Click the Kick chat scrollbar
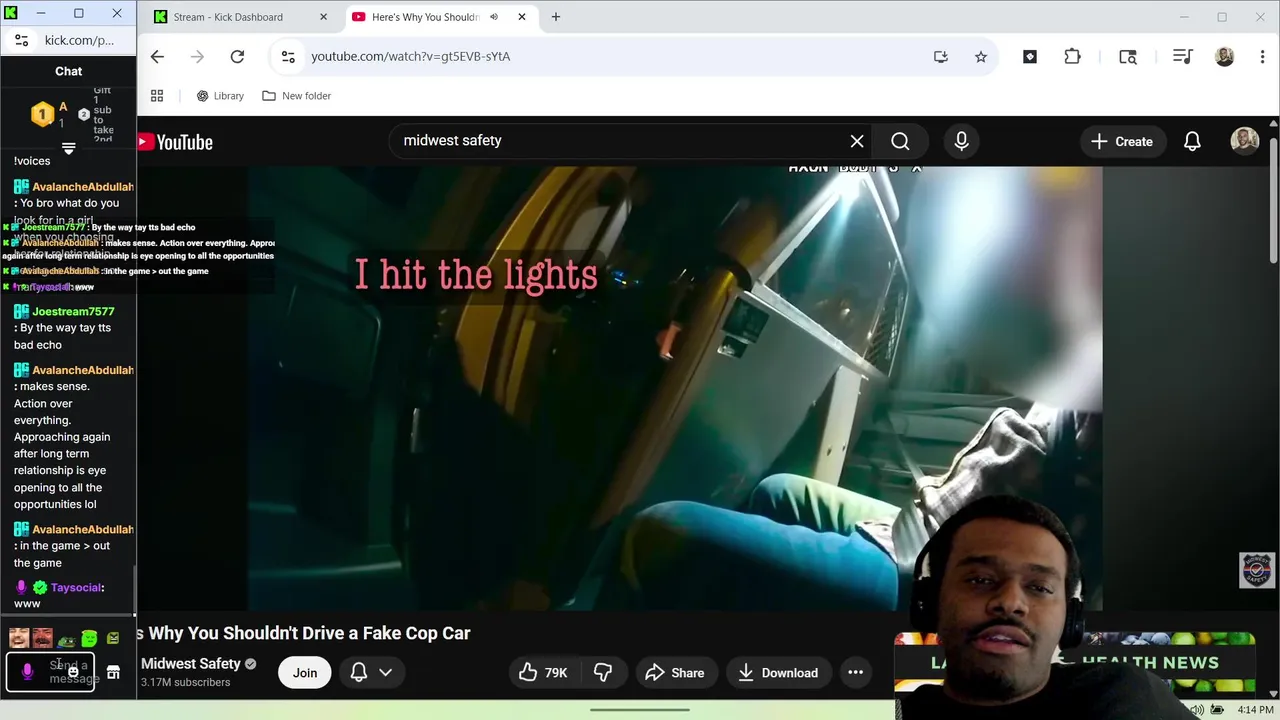1280x720 pixels. (x=133, y=590)
